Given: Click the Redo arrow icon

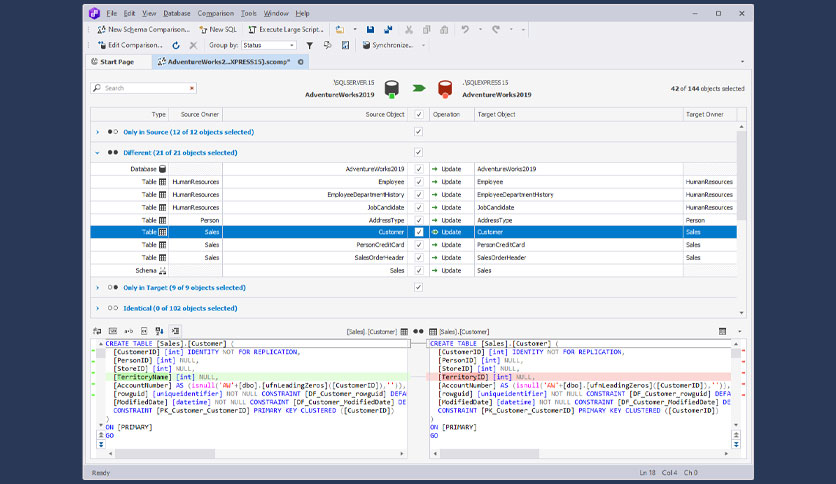Looking at the screenshot, I should coord(496,29).
